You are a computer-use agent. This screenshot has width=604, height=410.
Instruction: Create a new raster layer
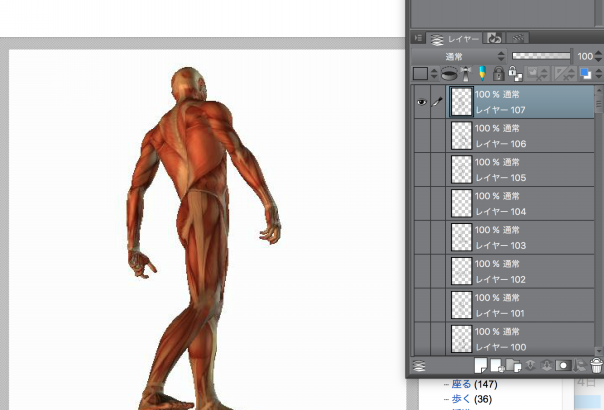[x=480, y=366]
